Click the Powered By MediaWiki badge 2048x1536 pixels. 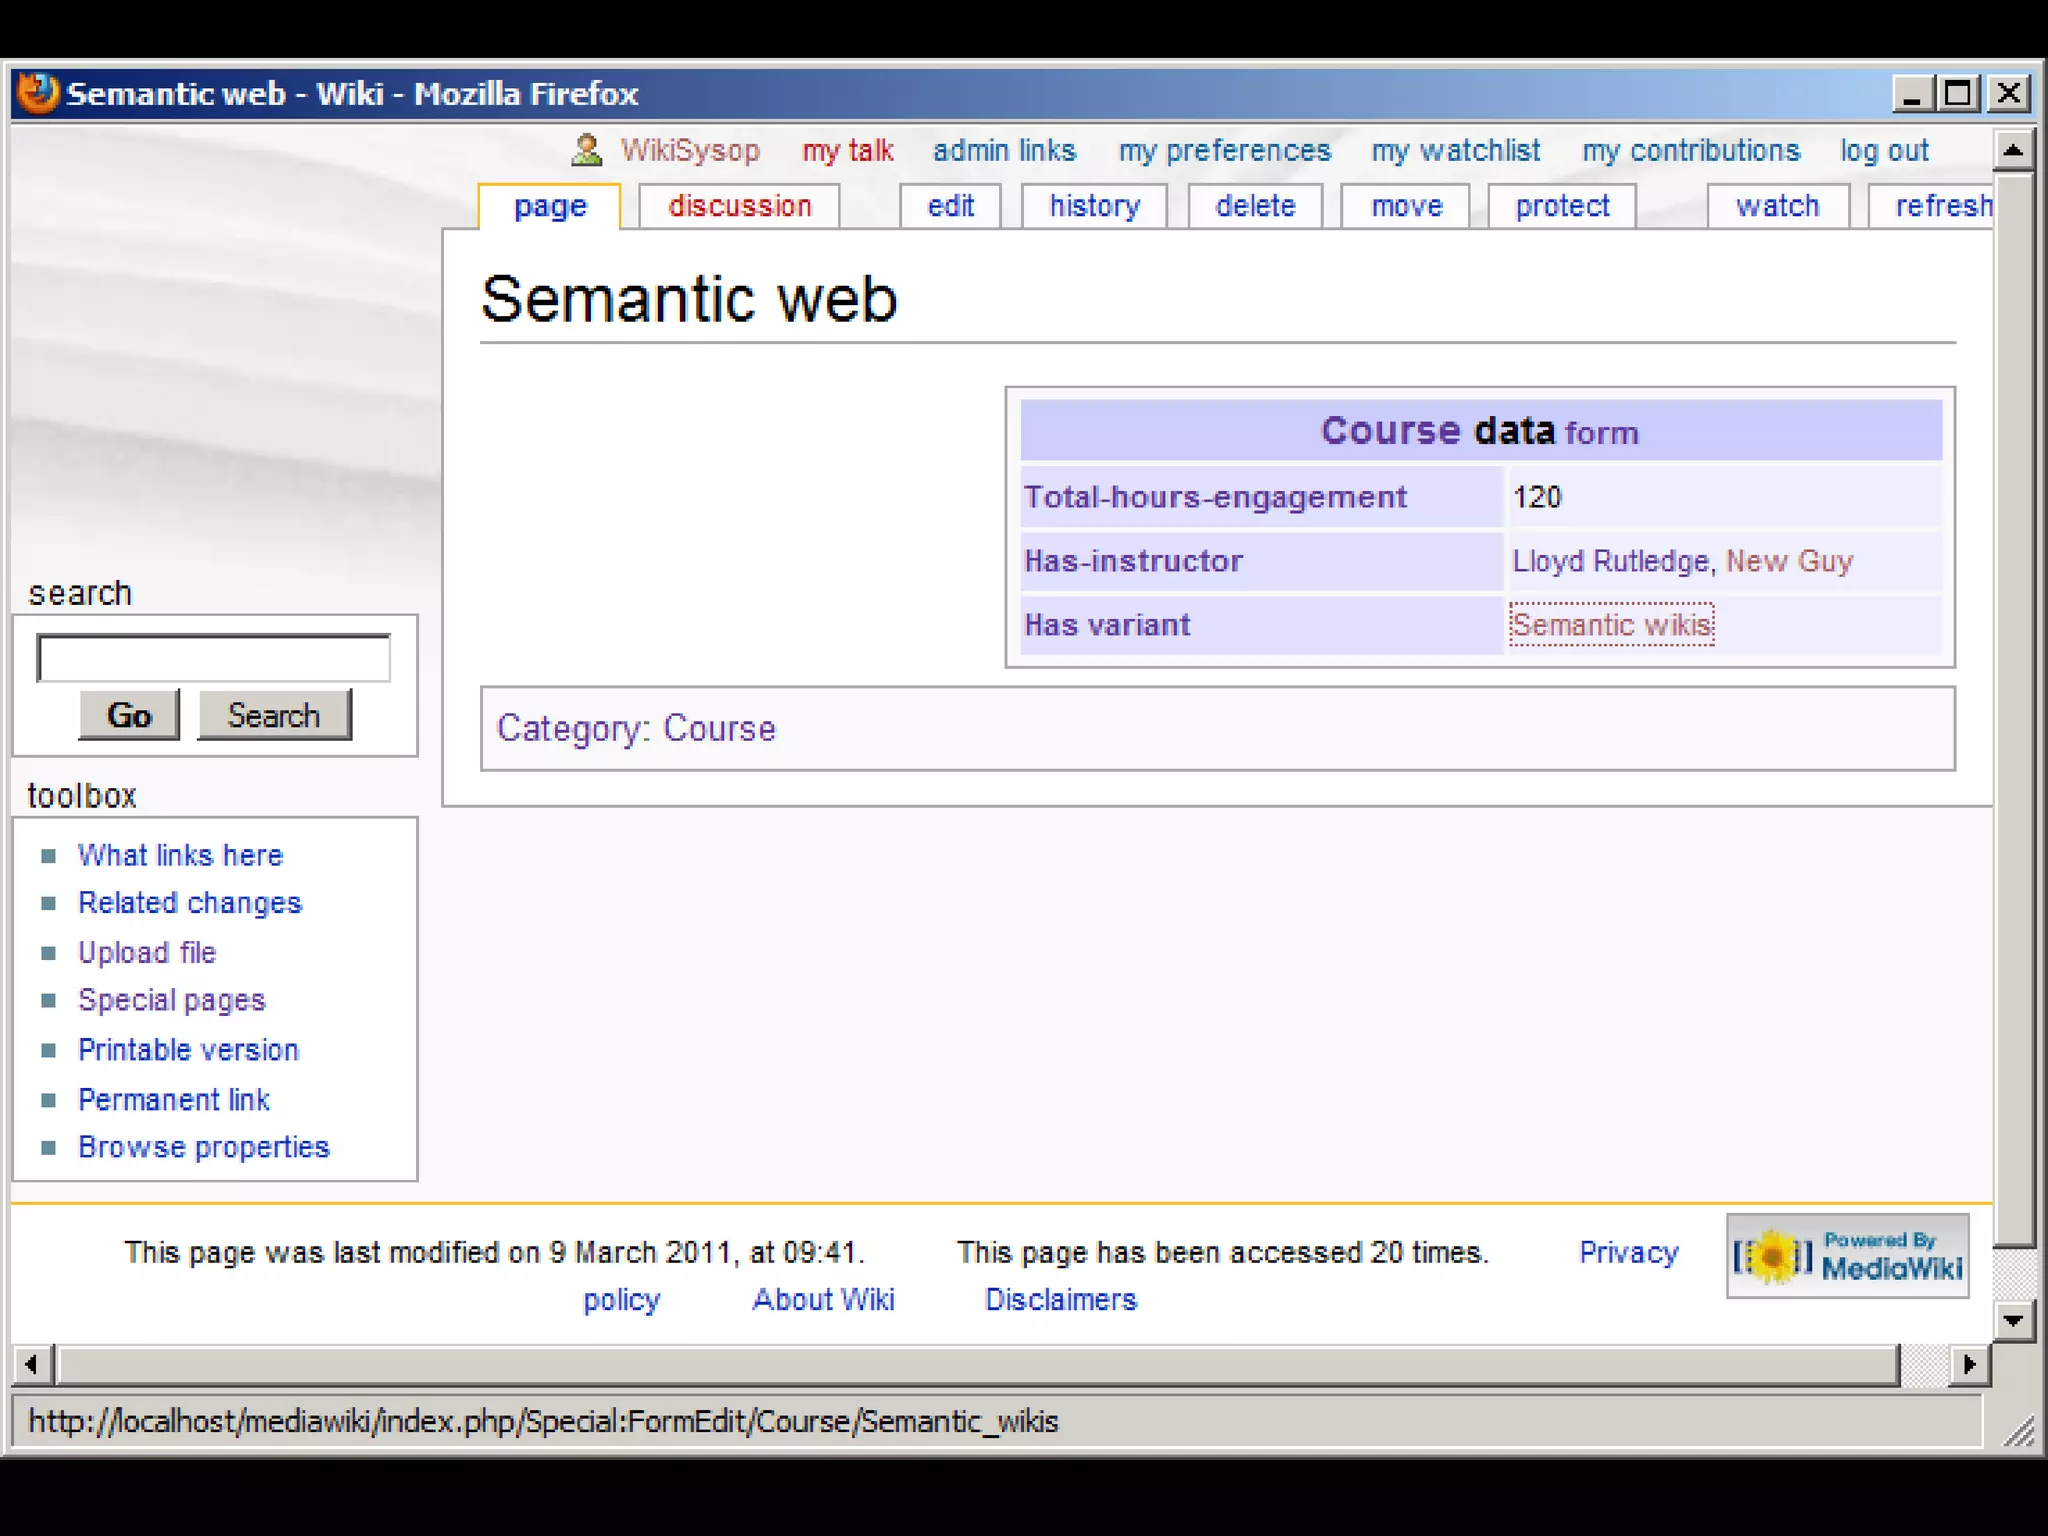click(1847, 1256)
